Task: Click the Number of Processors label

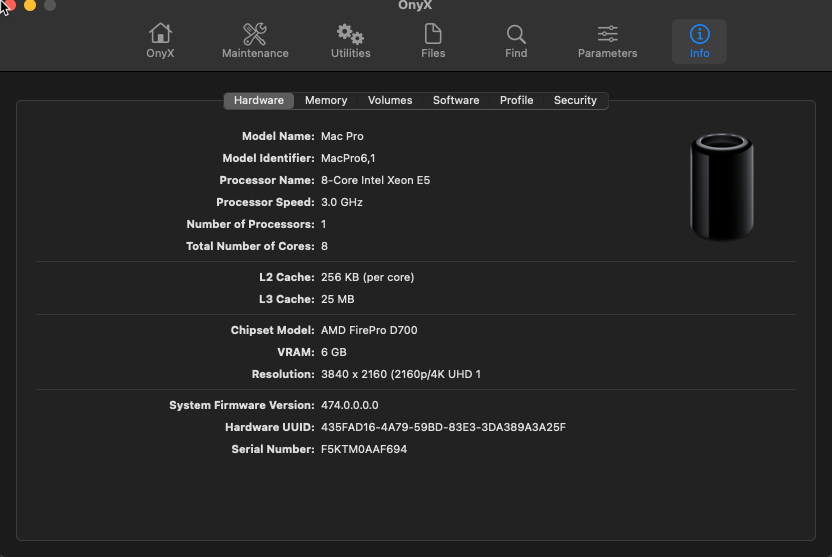Action: [x=250, y=224]
